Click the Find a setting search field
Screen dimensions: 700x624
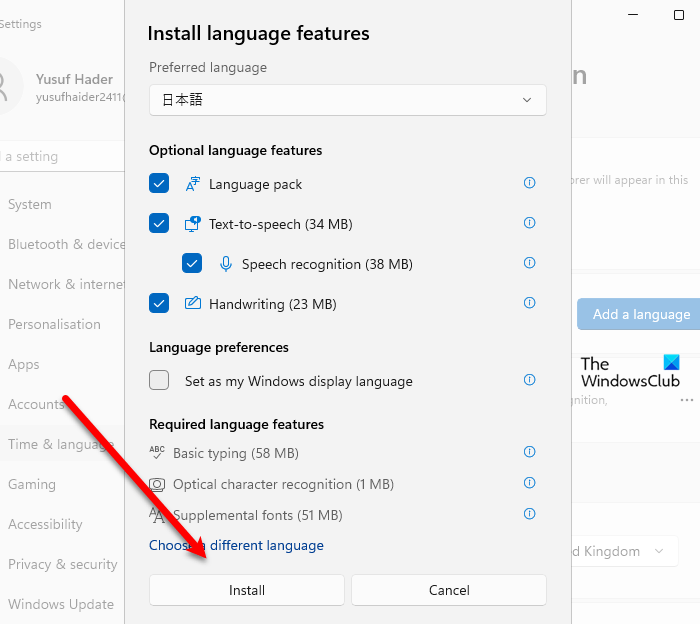62,156
